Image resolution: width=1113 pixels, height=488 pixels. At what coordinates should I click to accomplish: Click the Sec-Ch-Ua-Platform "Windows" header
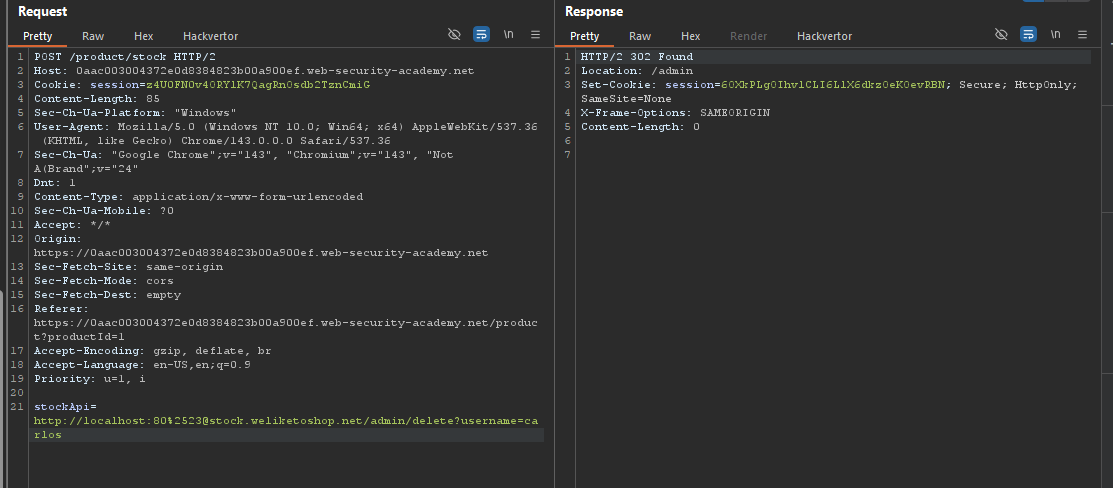click(x=136, y=113)
